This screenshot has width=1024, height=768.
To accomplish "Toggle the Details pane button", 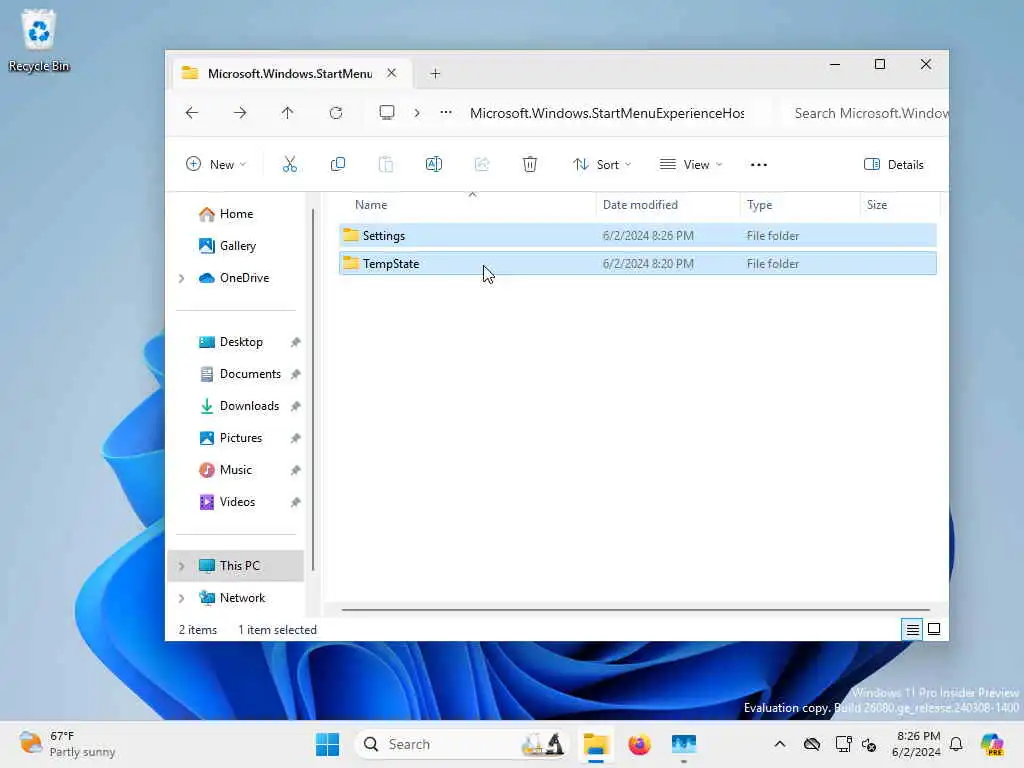I will (893, 165).
